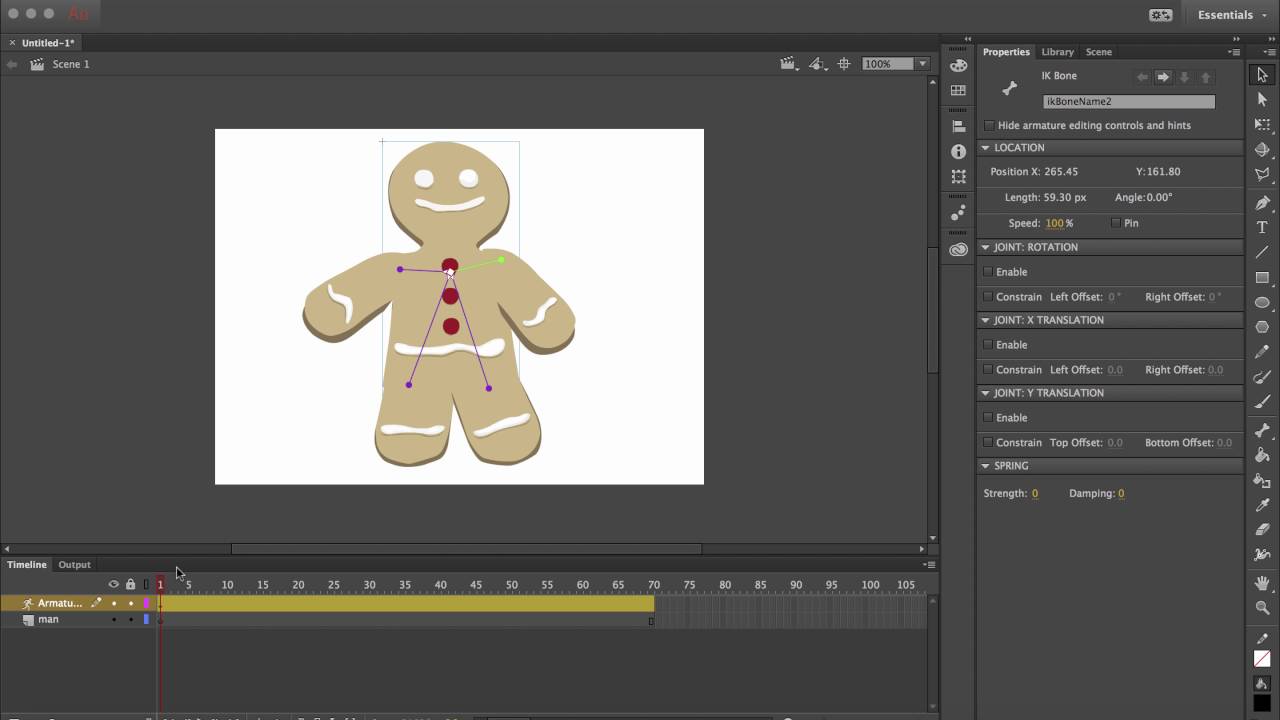This screenshot has width=1280, height=720.
Task: Select the Oval tool
Action: (1262, 303)
